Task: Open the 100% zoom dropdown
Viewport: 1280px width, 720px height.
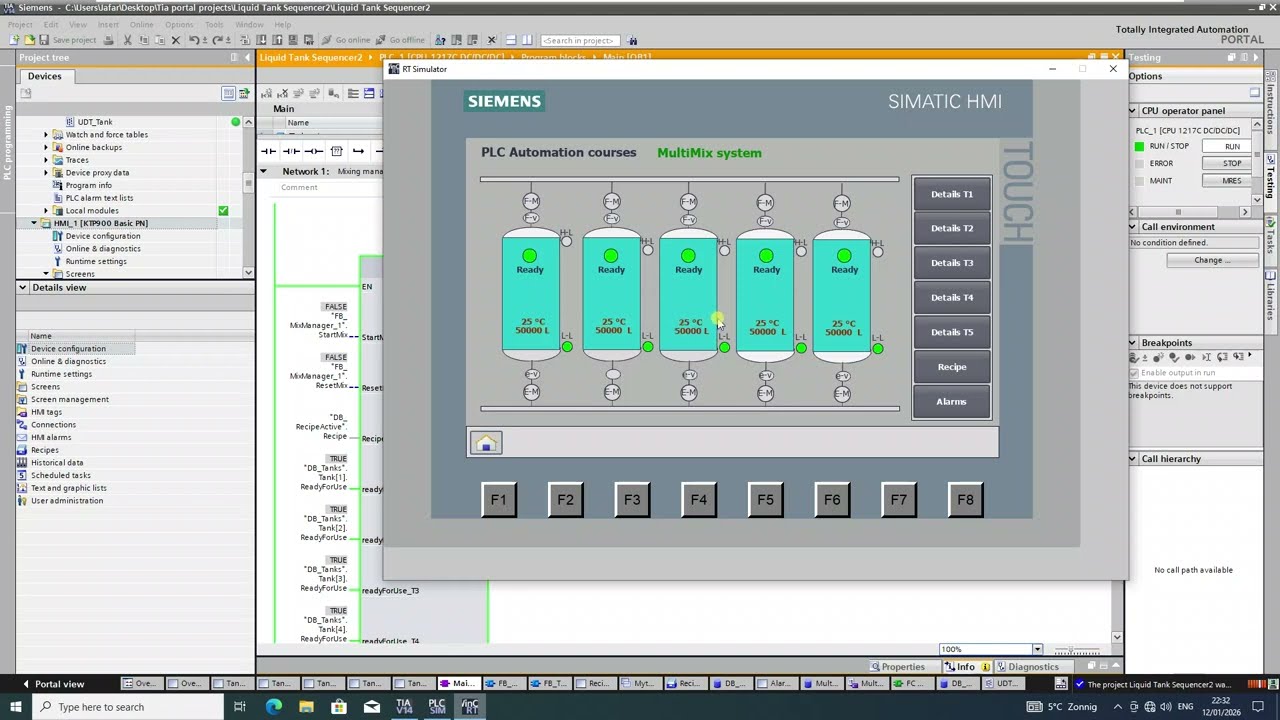Action: [x=1037, y=649]
